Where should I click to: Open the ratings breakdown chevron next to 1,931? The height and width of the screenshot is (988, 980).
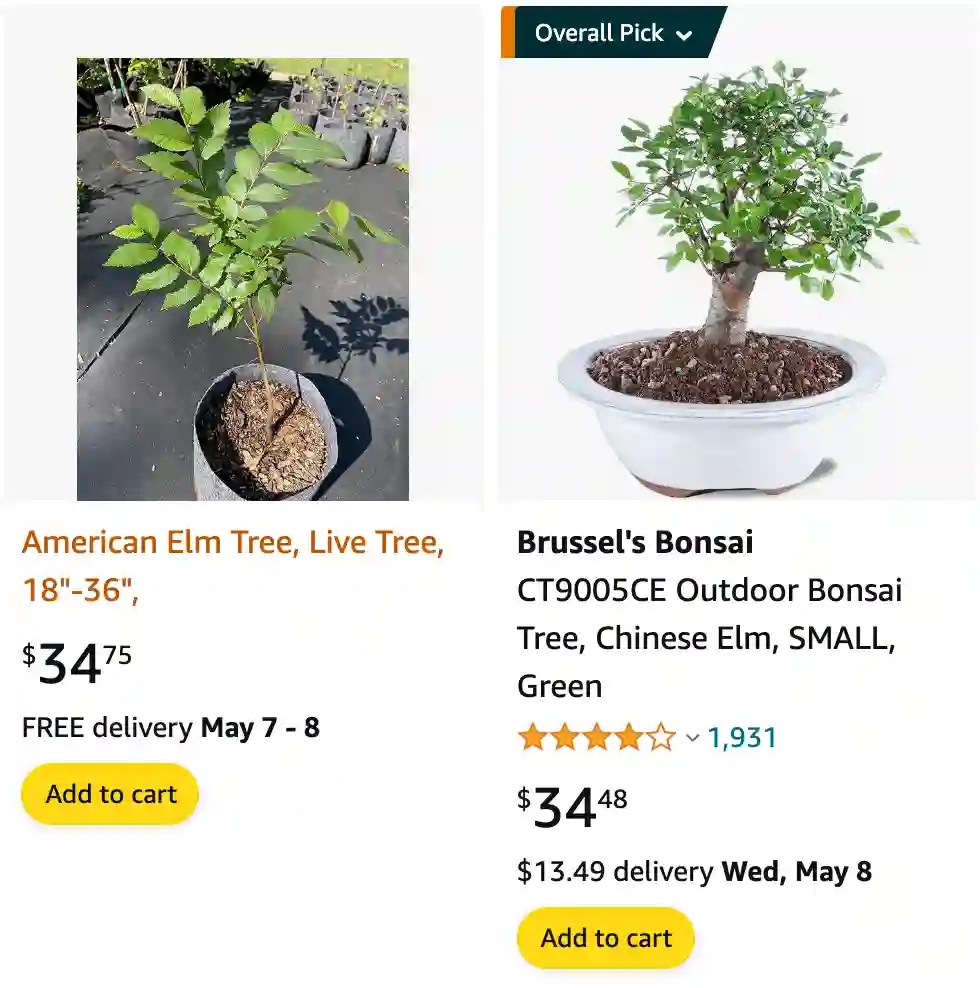coord(692,740)
